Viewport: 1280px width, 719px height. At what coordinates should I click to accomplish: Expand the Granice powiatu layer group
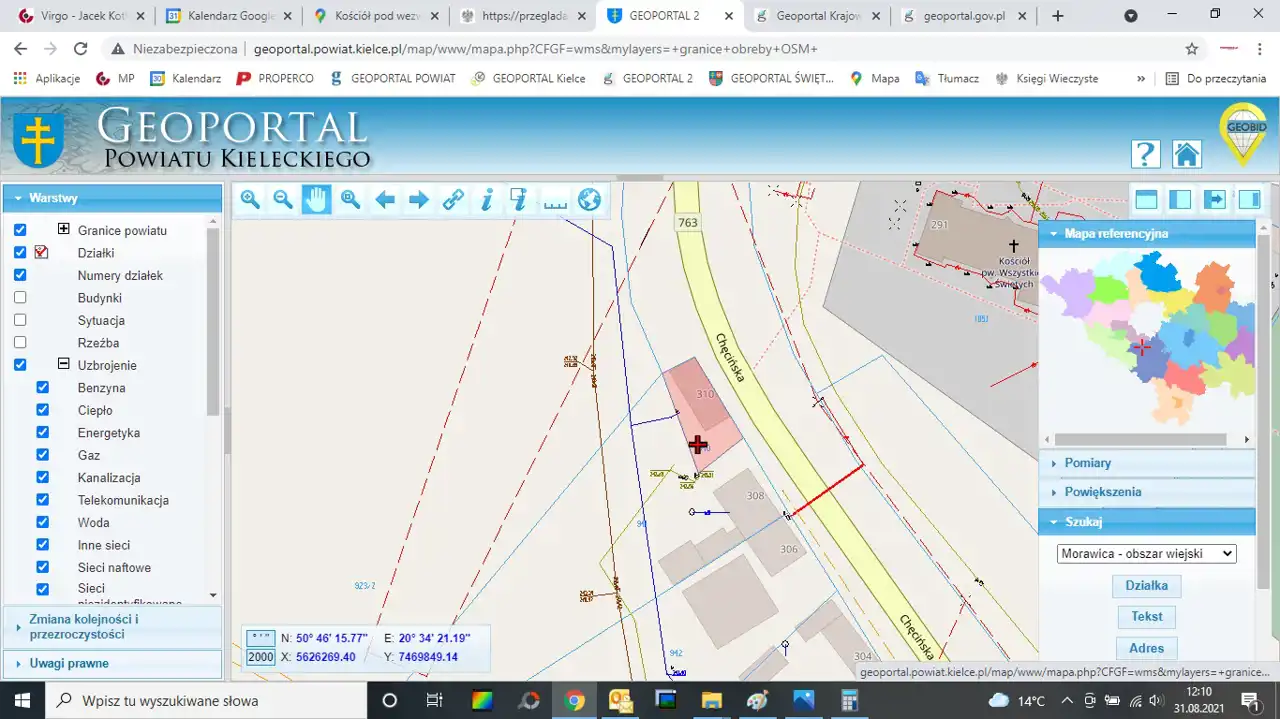tap(63, 230)
